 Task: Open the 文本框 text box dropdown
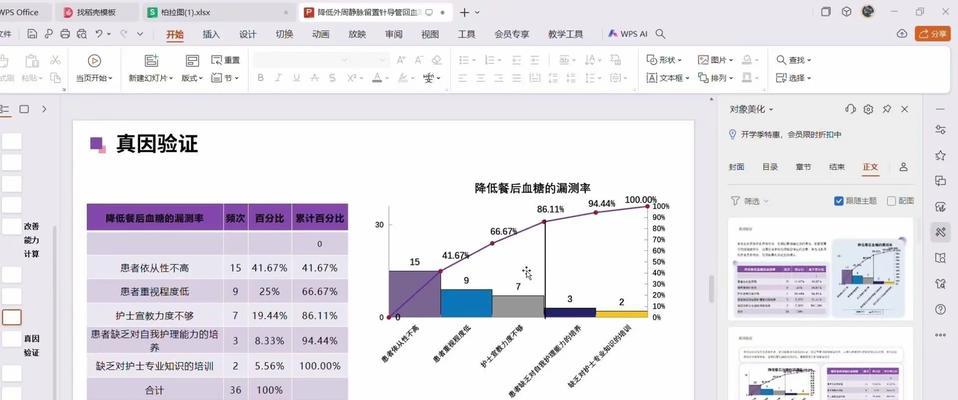click(668, 78)
